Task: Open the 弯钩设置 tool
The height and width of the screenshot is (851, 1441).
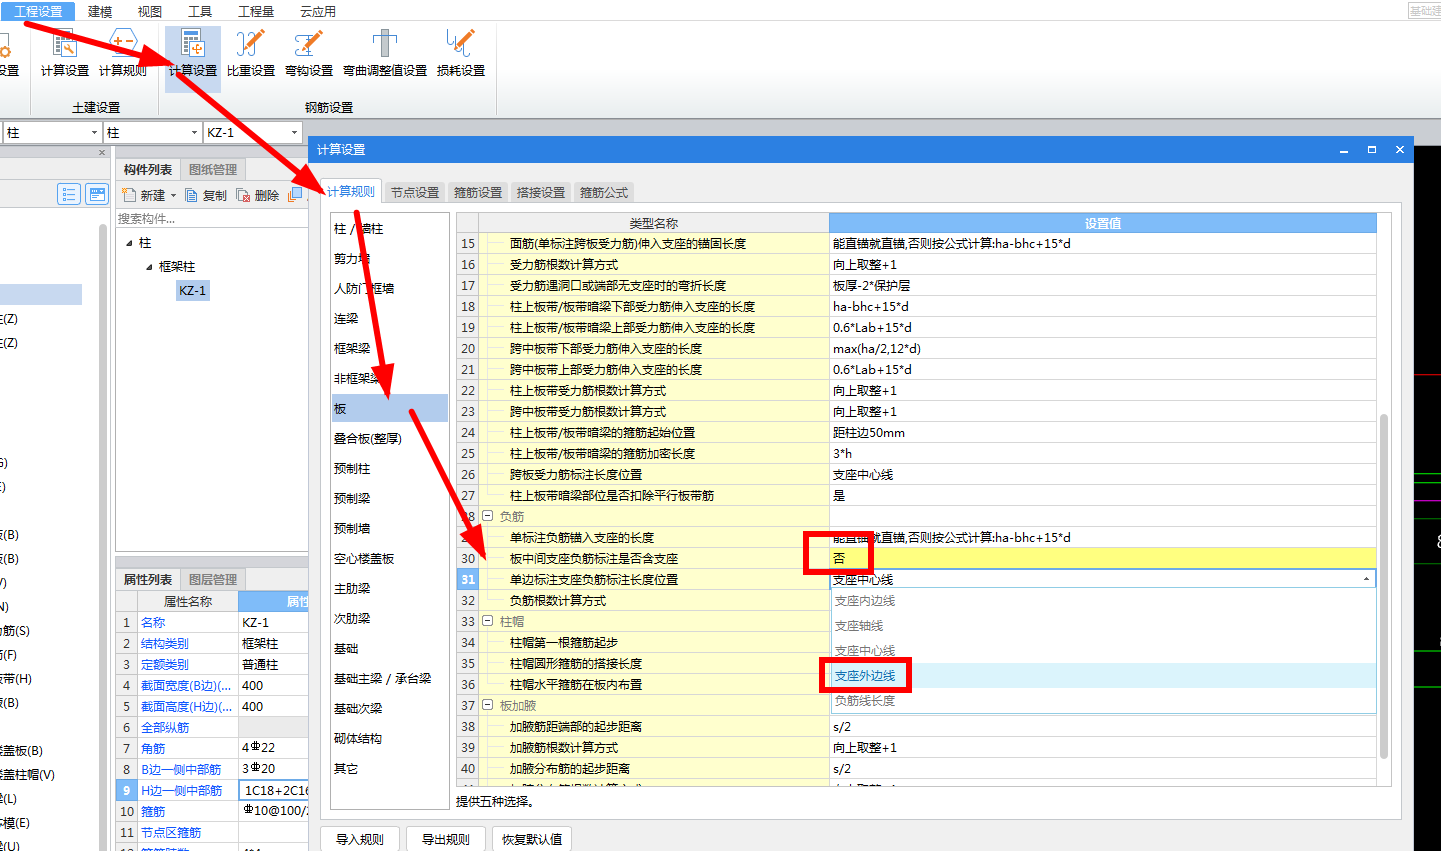Action: click(x=308, y=54)
